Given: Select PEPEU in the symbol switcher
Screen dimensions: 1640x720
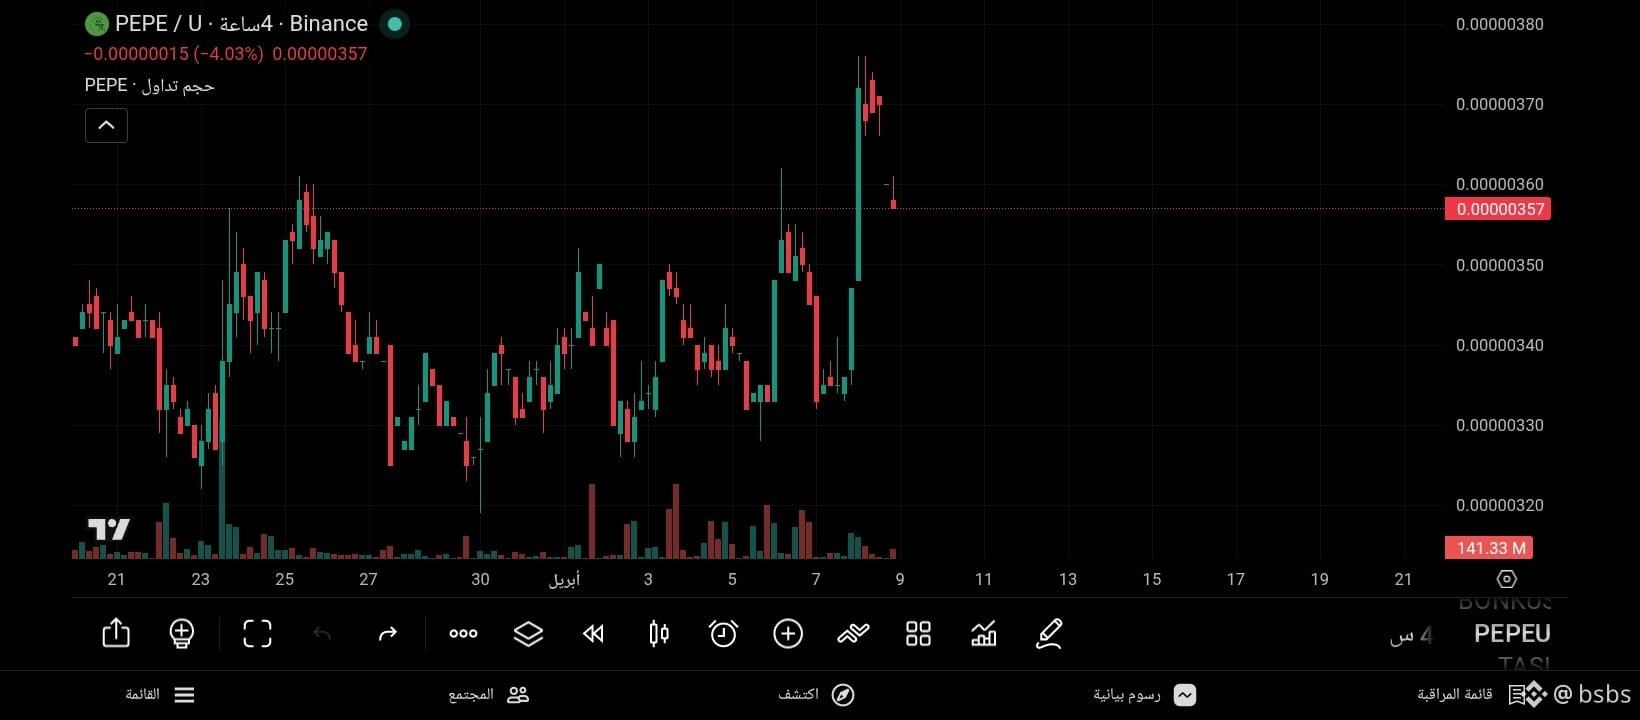Looking at the screenshot, I should [x=1512, y=633].
